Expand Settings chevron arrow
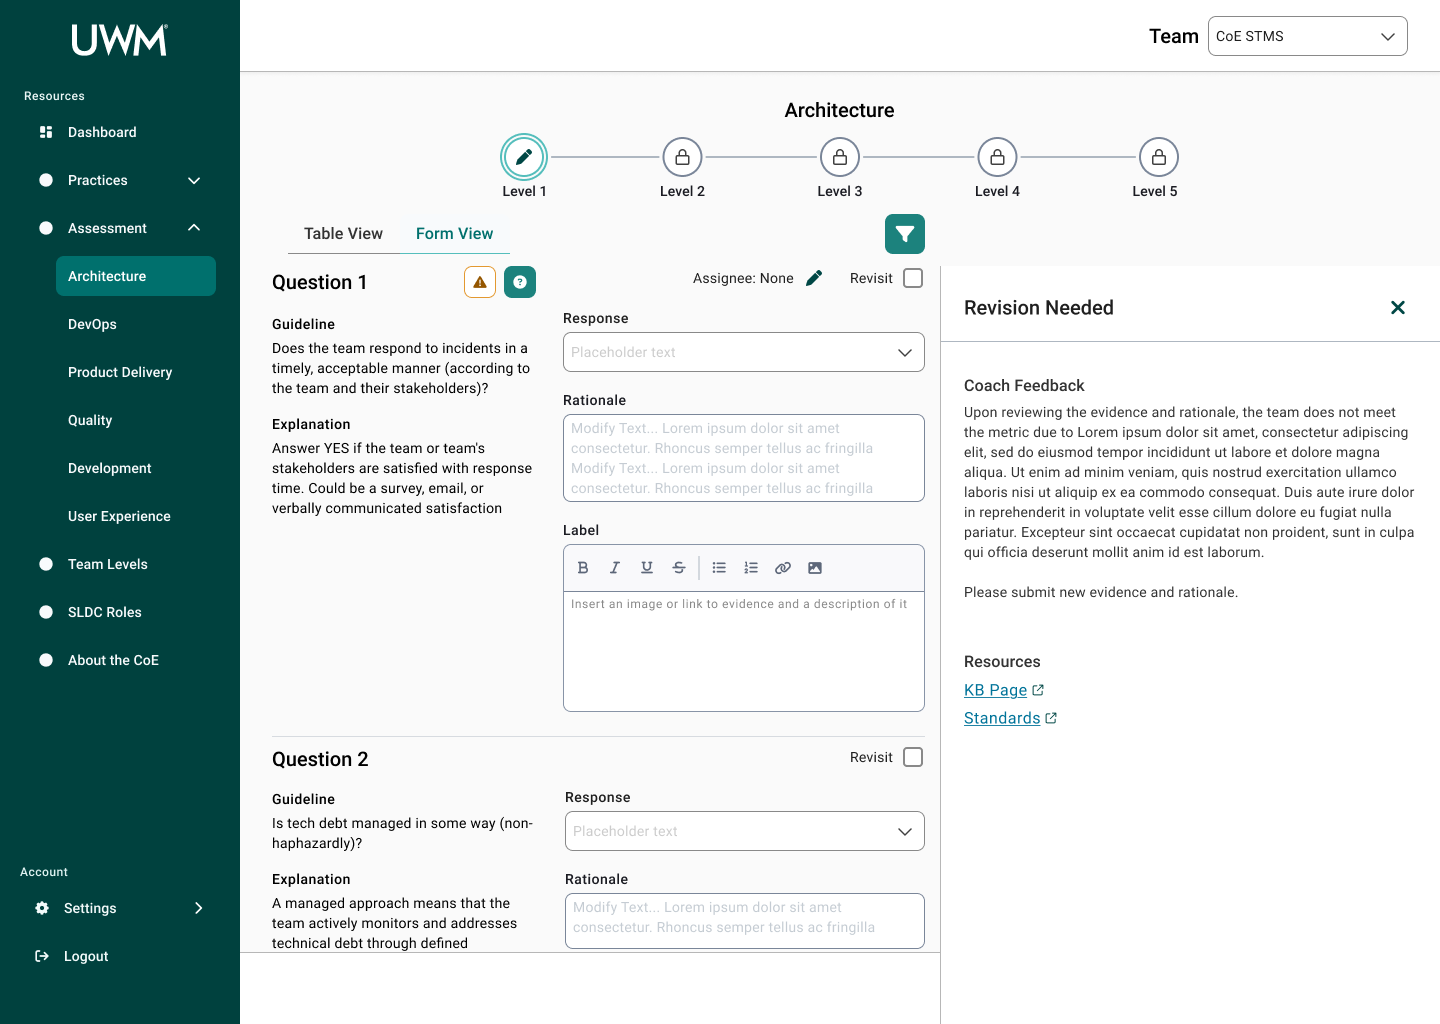1440x1024 pixels. click(x=198, y=908)
